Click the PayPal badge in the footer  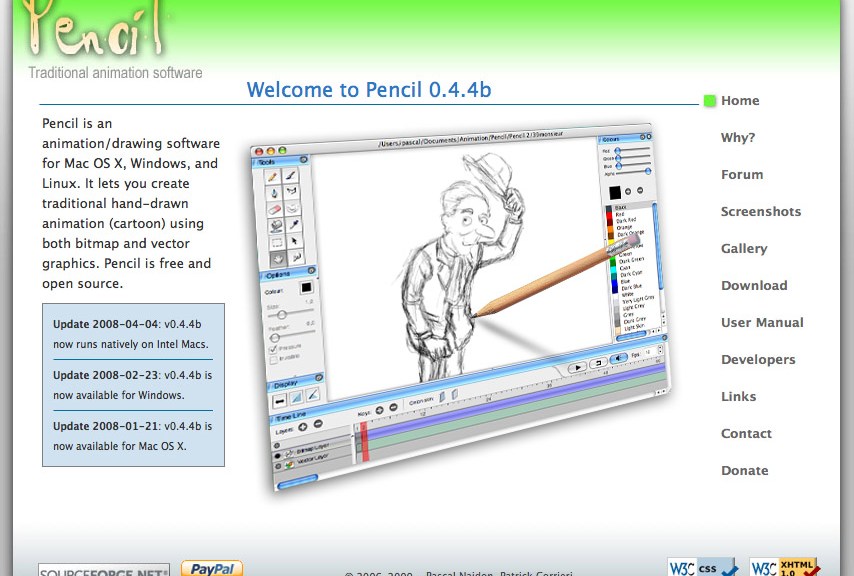(212, 568)
